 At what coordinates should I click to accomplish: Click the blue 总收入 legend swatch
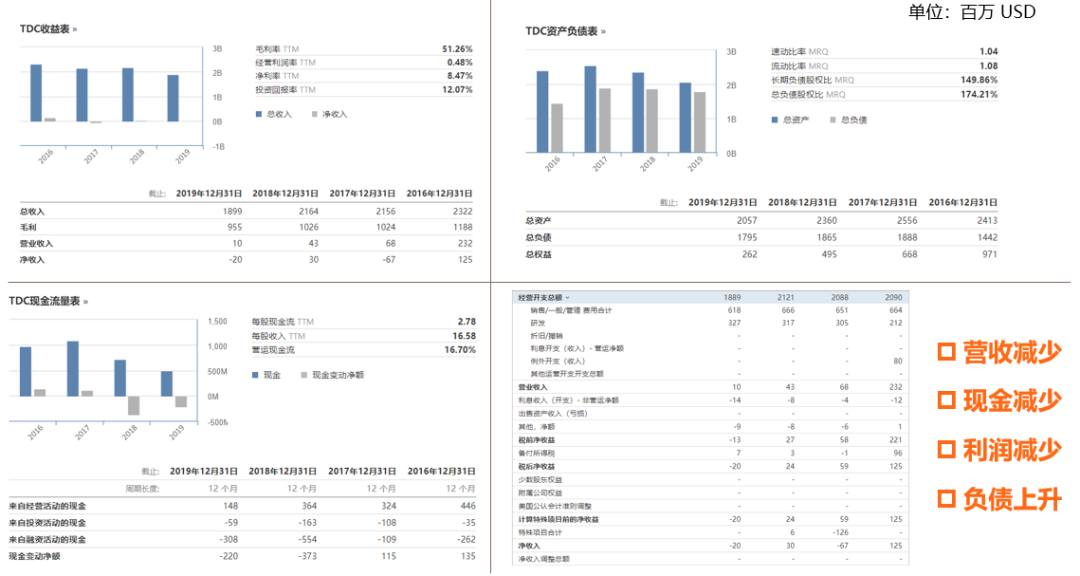coord(259,114)
